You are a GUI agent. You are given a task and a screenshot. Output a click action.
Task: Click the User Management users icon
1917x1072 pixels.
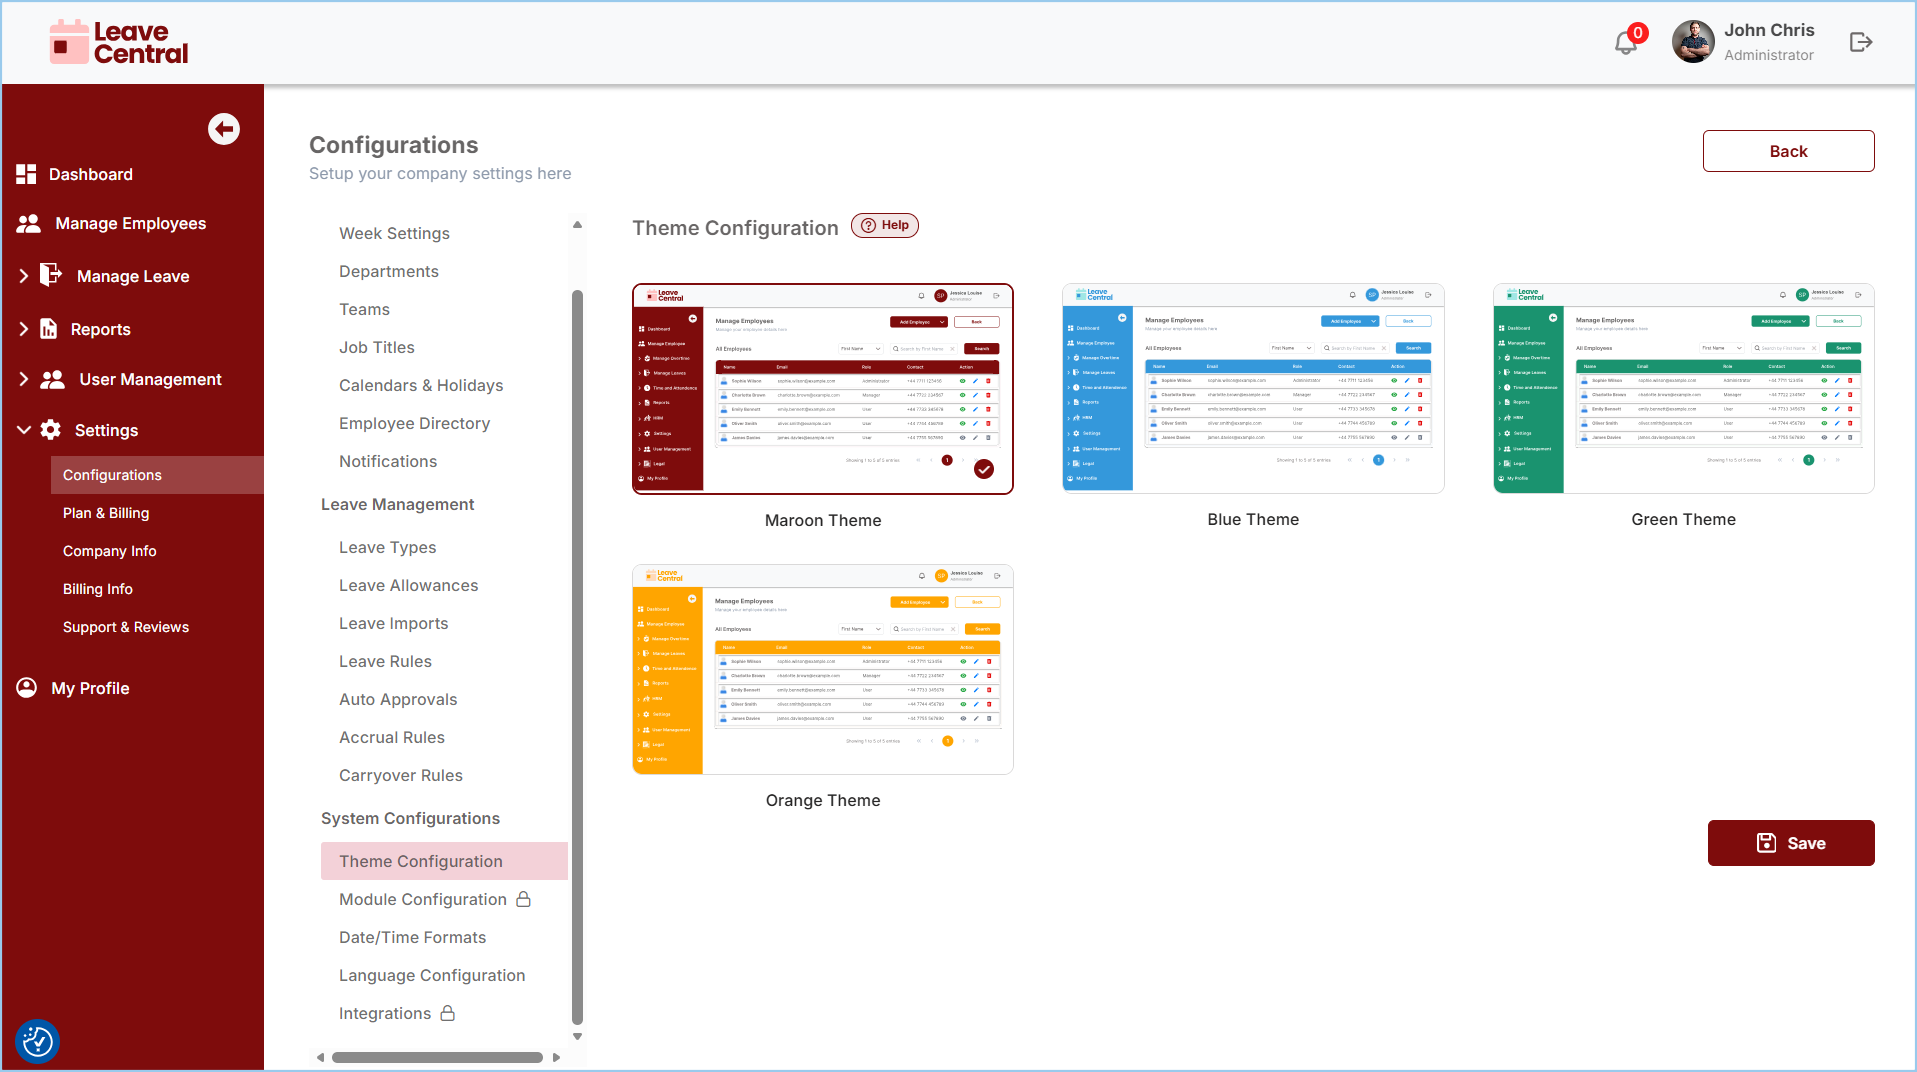pos(52,380)
